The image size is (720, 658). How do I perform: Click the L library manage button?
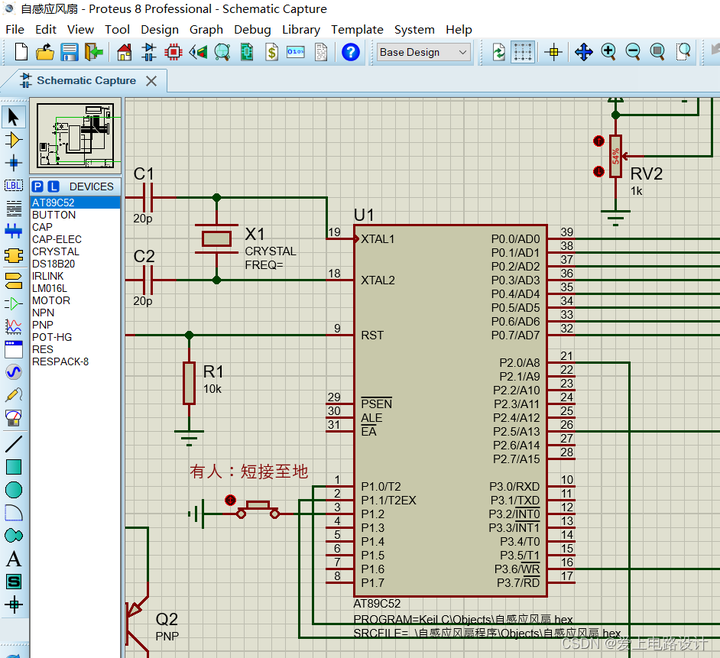(53, 187)
